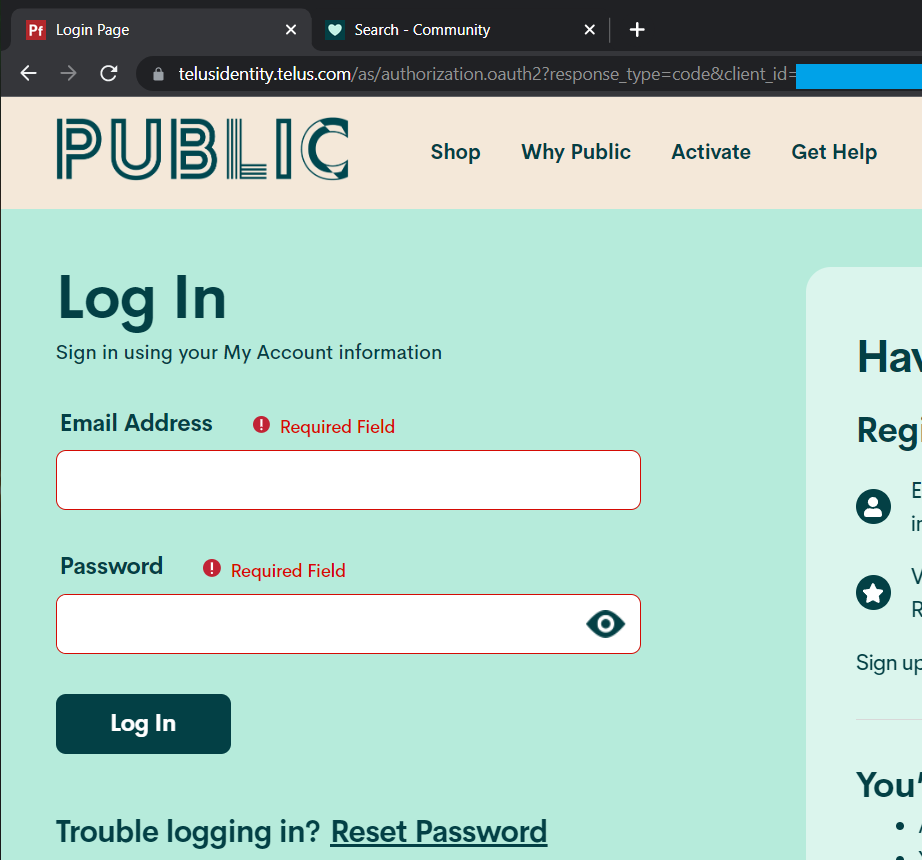Image resolution: width=922 pixels, height=860 pixels.
Task: Reload the page with refresh icon
Action: (x=109, y=73)
